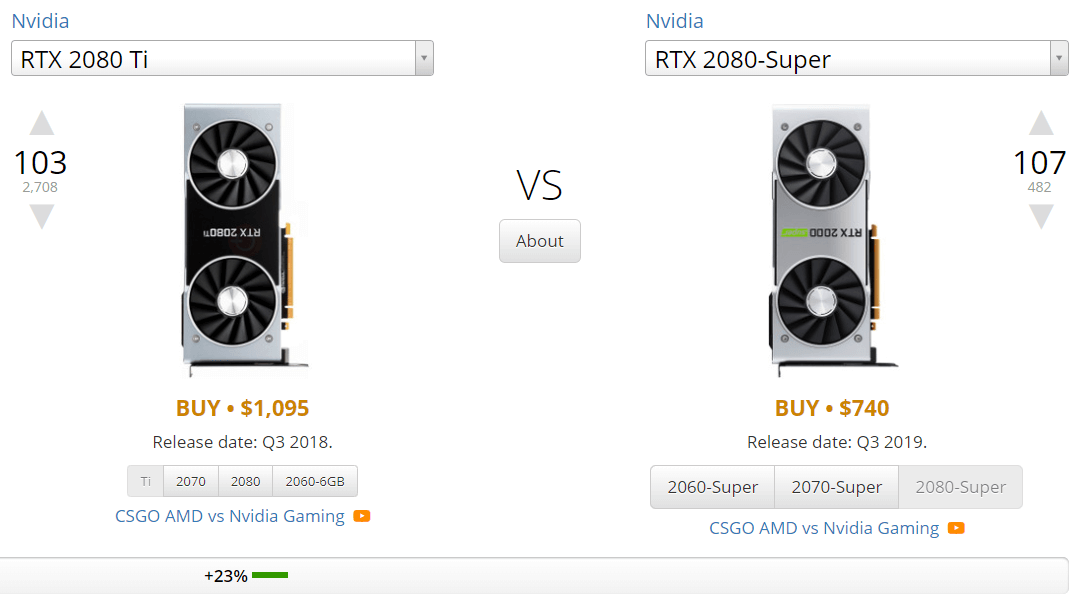Image resolution: width=1082 pixels, height=605 pixels.
Task: Upvote the RTX 2080-Super
Action: pyautogui.click(x=1041, y=123)
